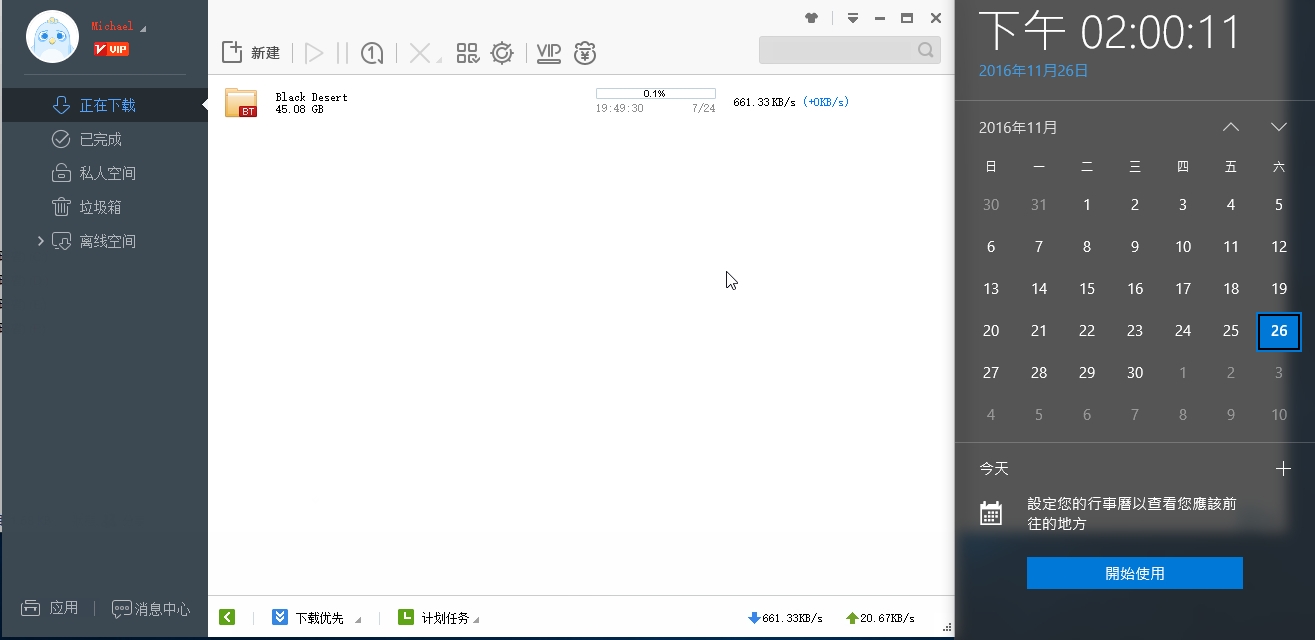1315x640 pixels.
Task: Click the start download play icon
Action: (x=314, y=53)
